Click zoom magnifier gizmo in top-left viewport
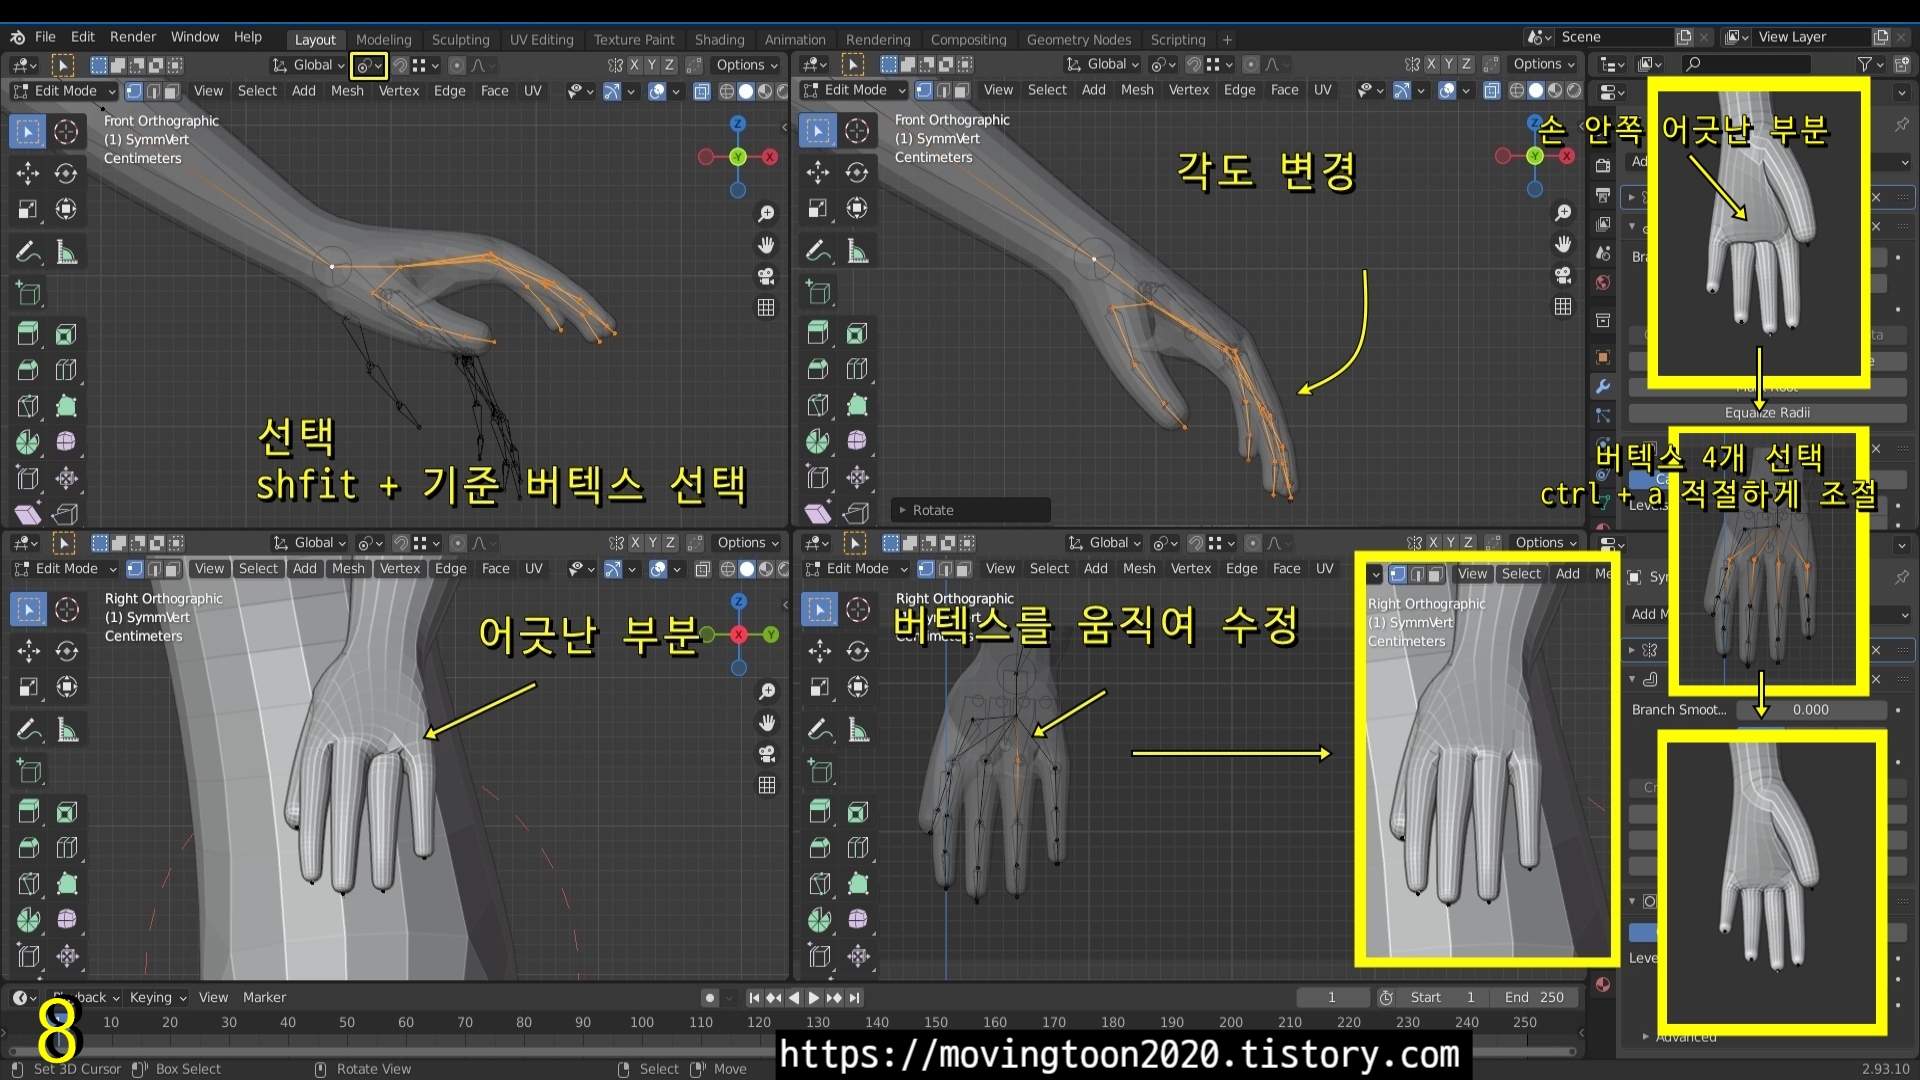Image resolution: width=1920 pixels, height=1080 pixels. pos(766,213)
